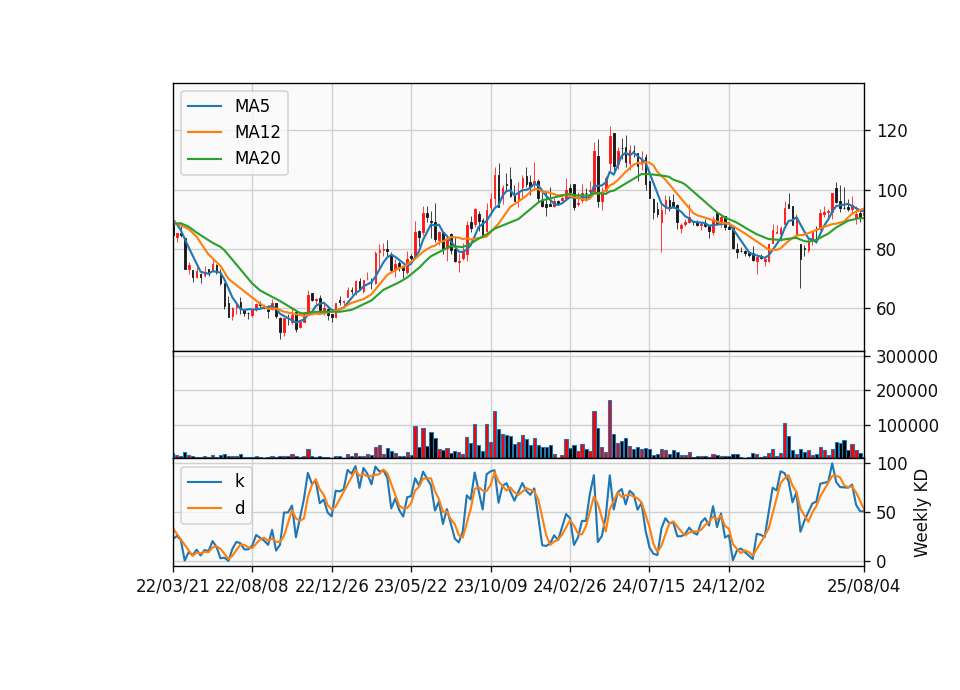
Task: Click the 22/08/08 date axis label
Action: [252, 586]
